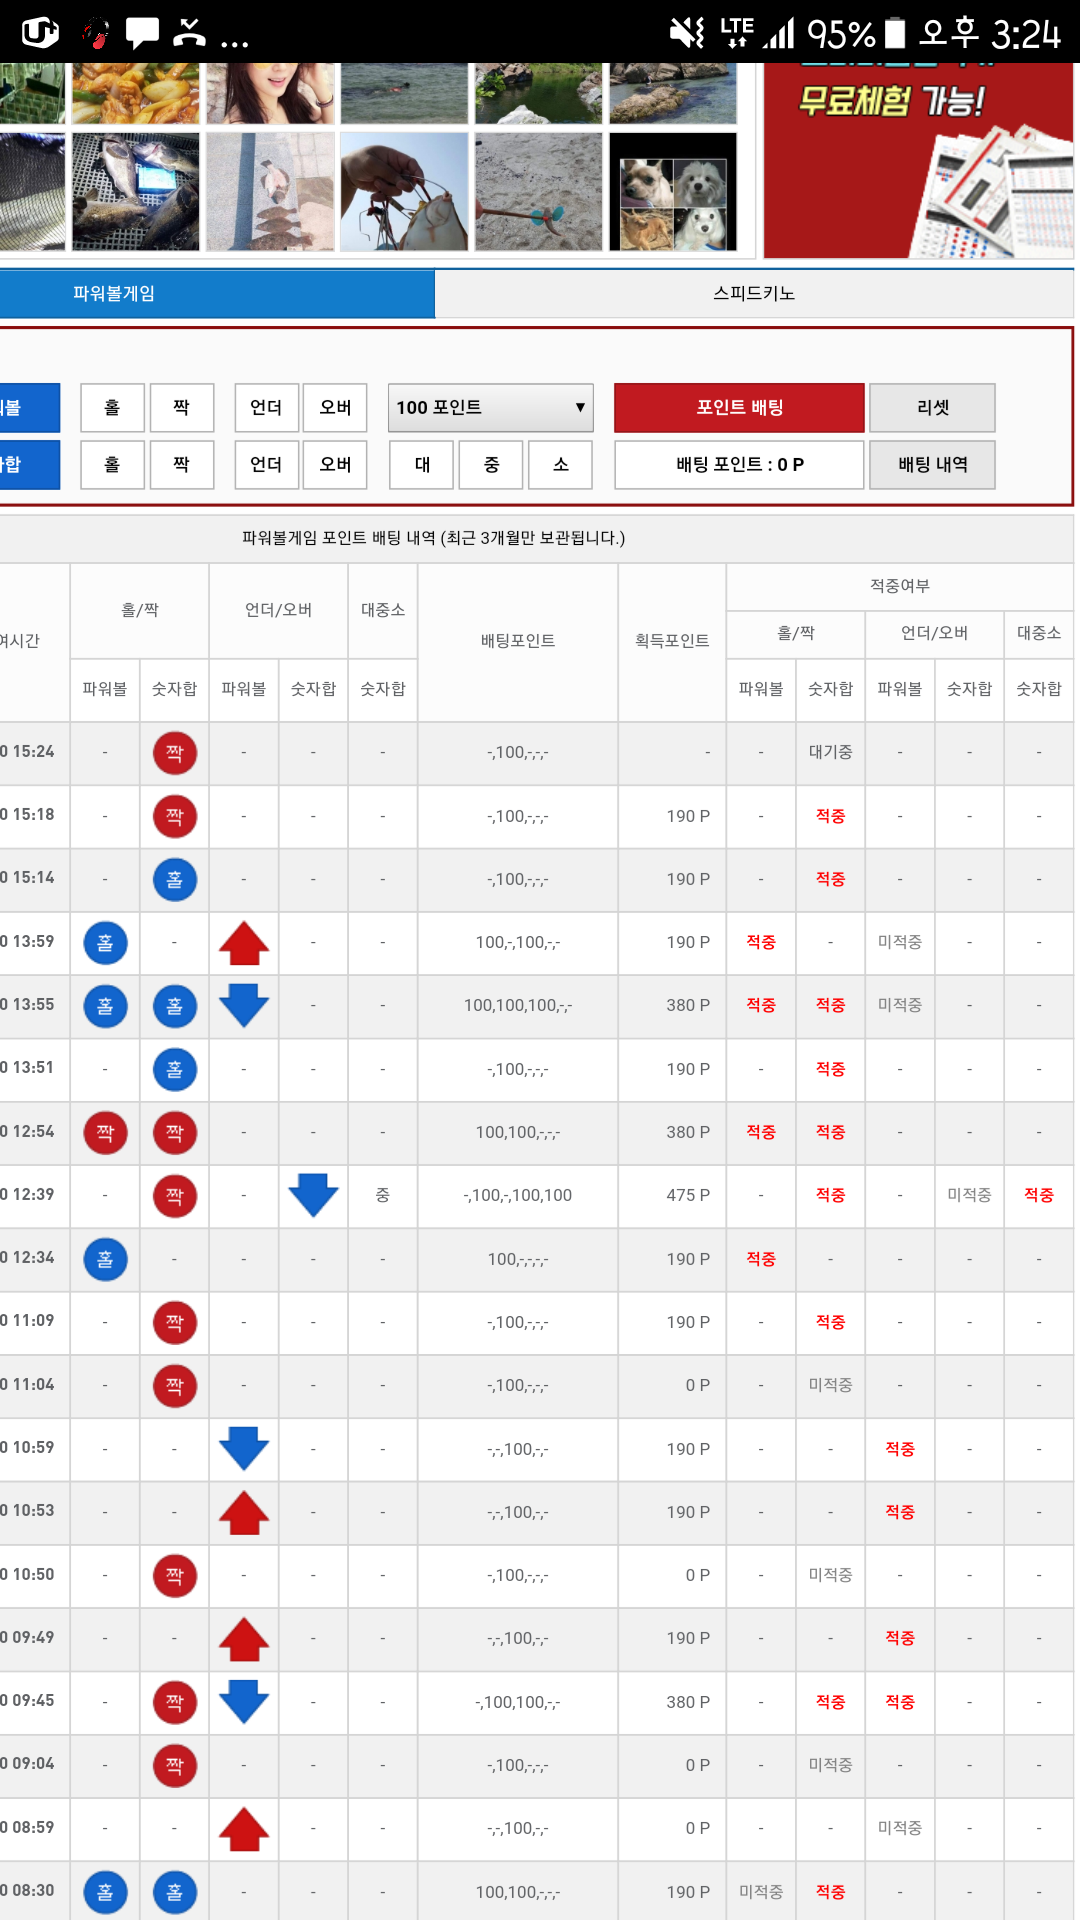Switch to the 스피드키노 tab
The width and height of the screenshot is (1080, 1920).
coord(754,294)
